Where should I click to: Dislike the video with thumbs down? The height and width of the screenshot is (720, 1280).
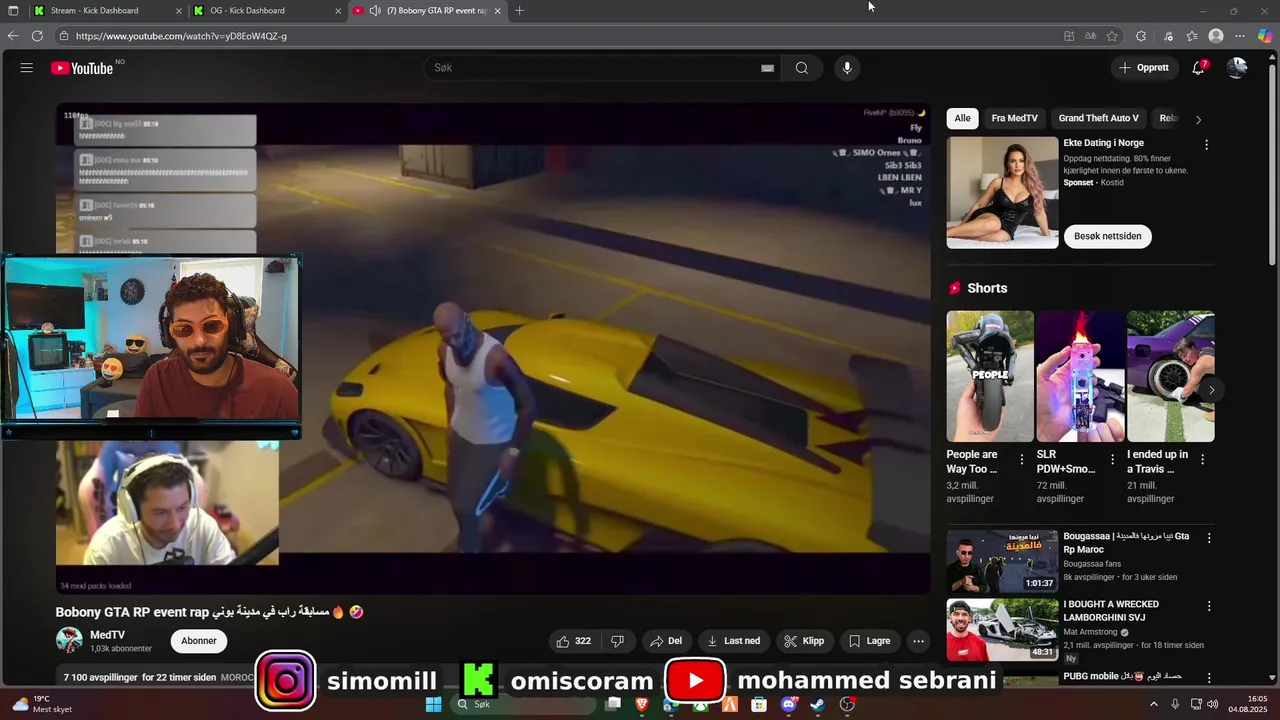(x=617, y=641)
